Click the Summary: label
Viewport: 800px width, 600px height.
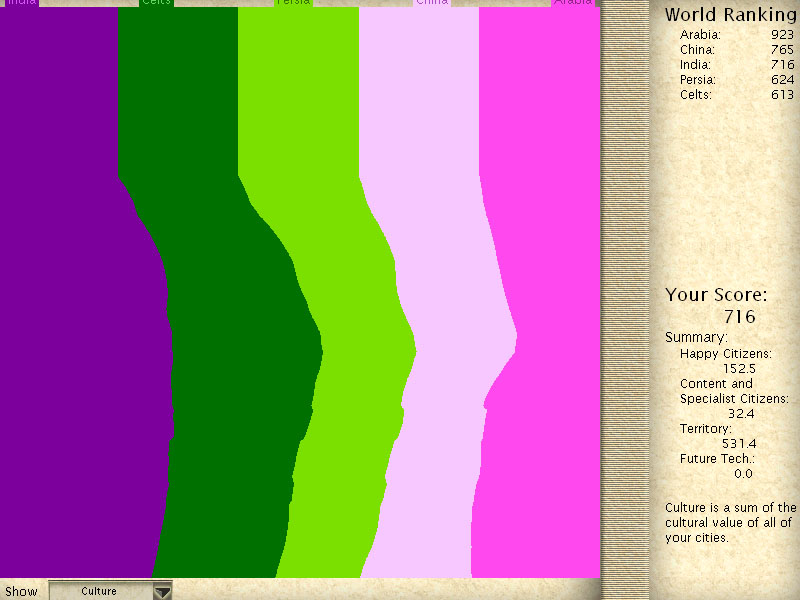pos(696,337)
